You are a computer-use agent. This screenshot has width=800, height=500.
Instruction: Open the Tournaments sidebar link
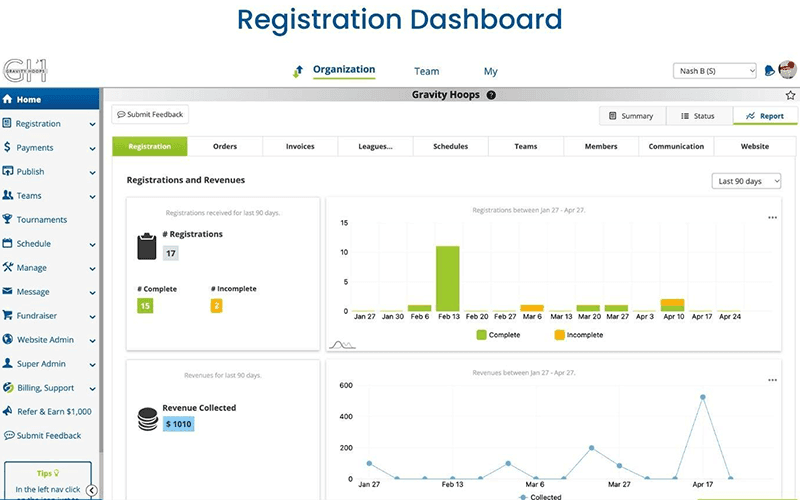(42, 219)
